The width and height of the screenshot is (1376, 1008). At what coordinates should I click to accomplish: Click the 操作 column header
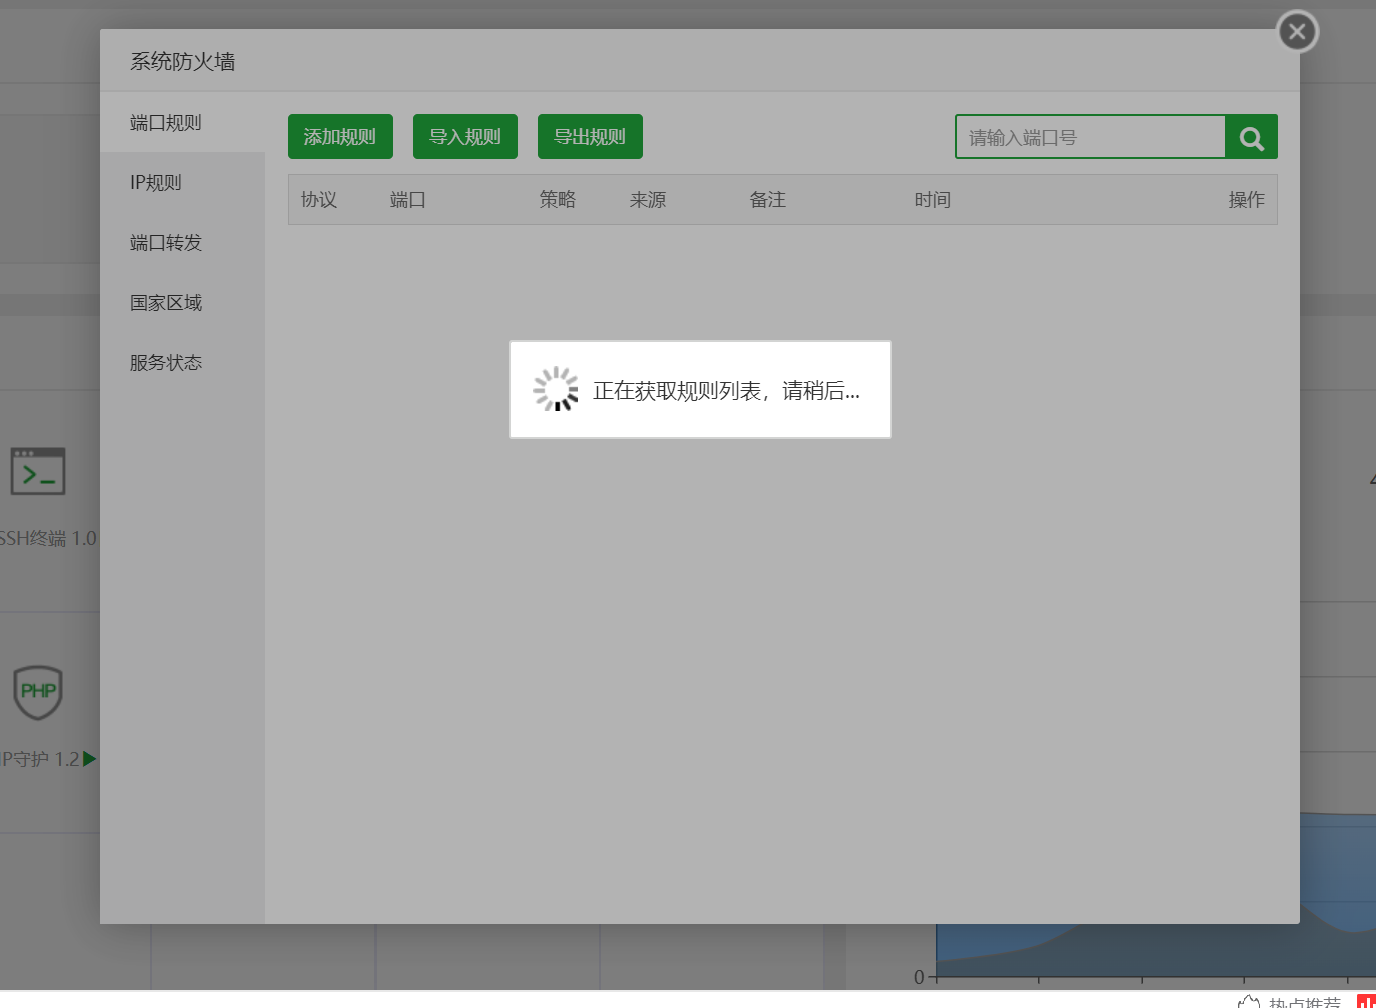click(1247, 200)
